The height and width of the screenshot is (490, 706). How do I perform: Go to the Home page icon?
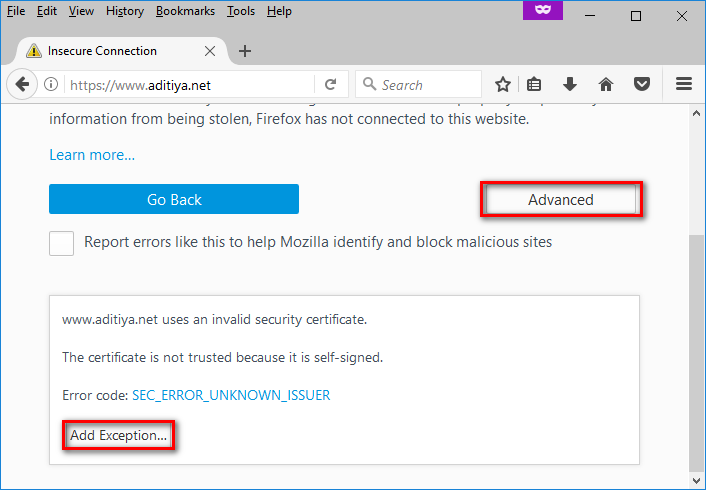[605, 85]
